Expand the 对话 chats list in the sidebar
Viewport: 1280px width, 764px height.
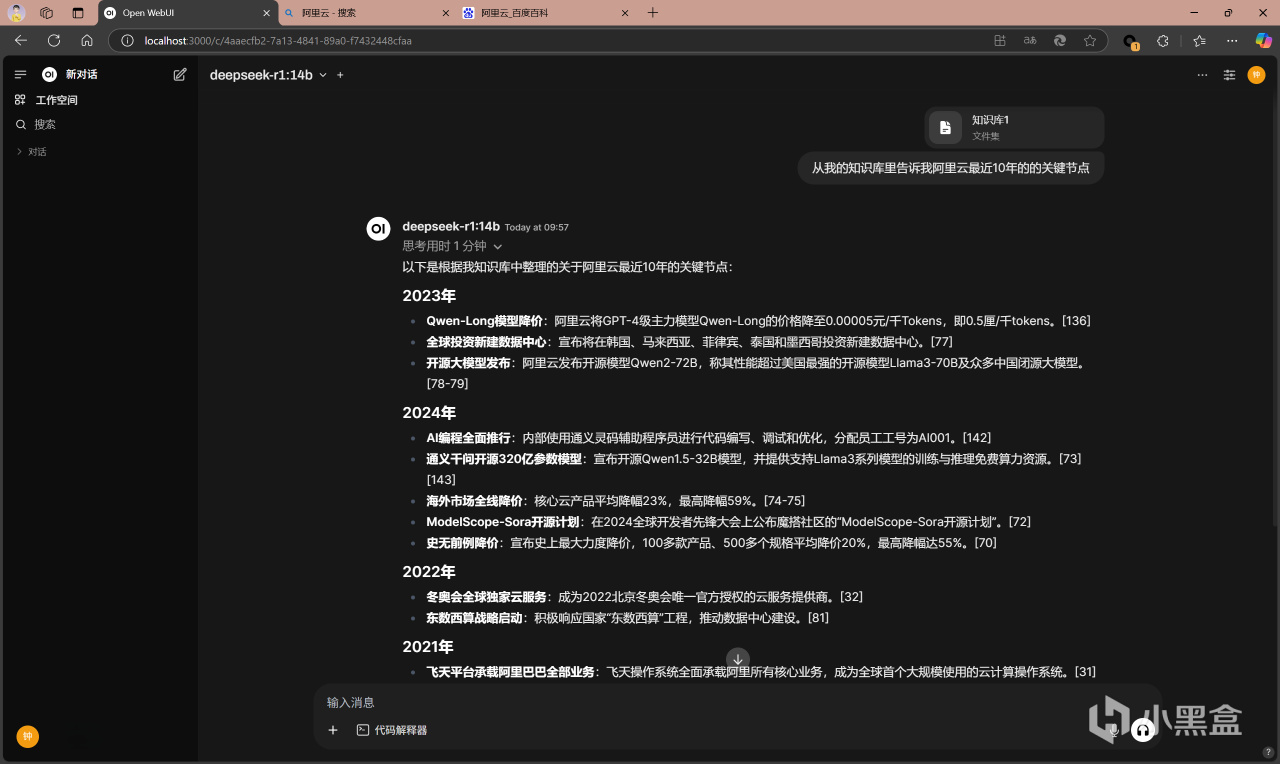pos(31,152)
